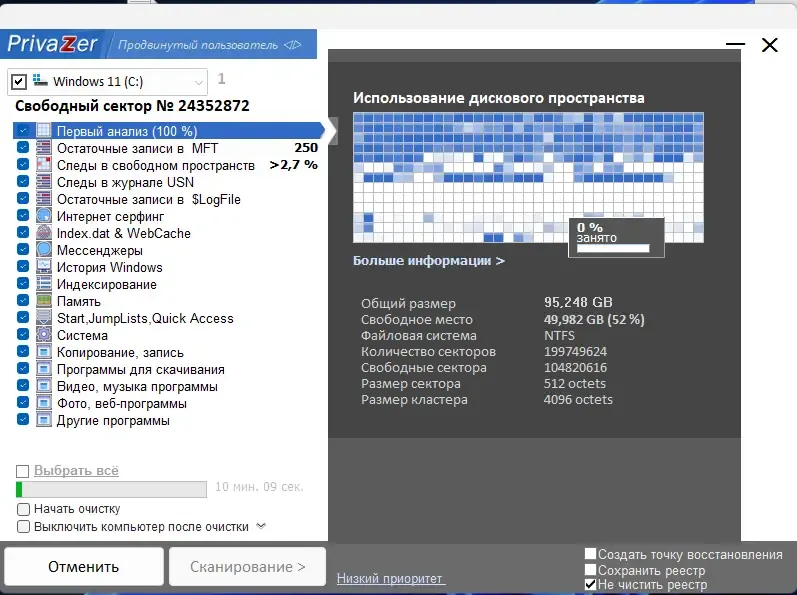This screenshot has height=595, width=797.
Task: Open the Windows 11 (C:) drive dropdown
Action: pos(199,82)
